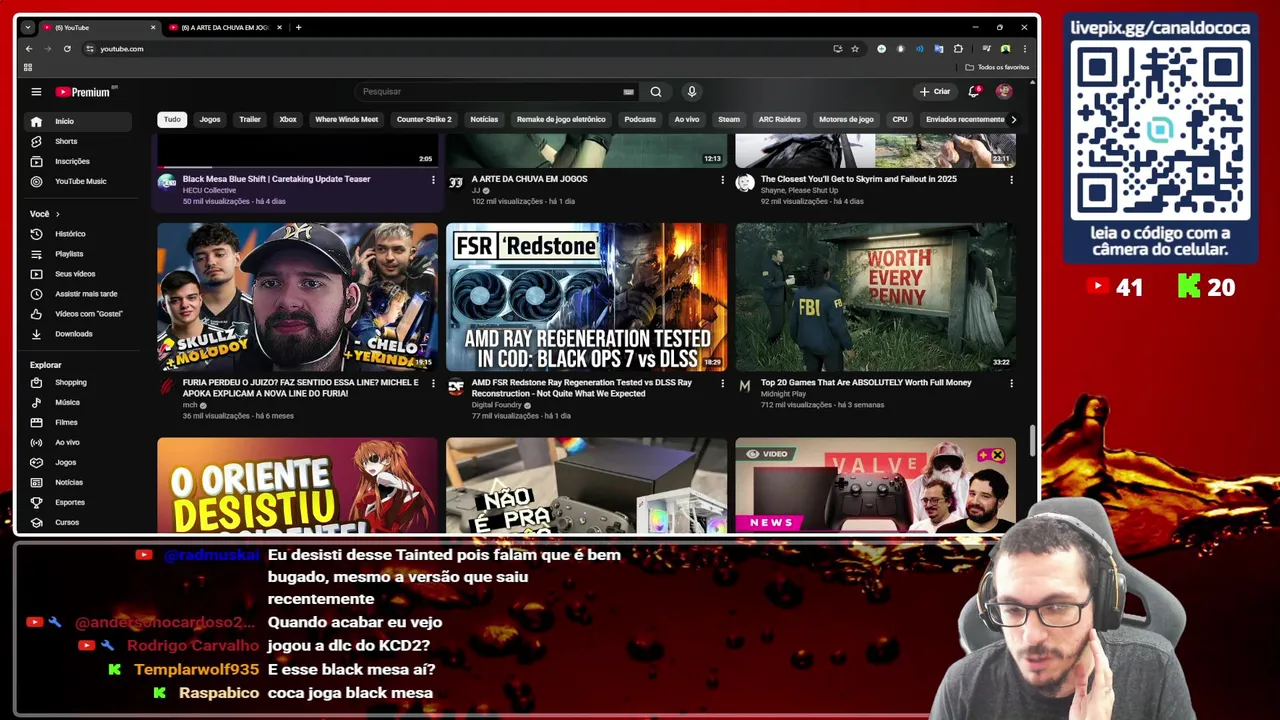Image resolution: width=1280 pixels, height=720 pixels.
Task: Click the Criar button
Action: click(x=935, y=92)
